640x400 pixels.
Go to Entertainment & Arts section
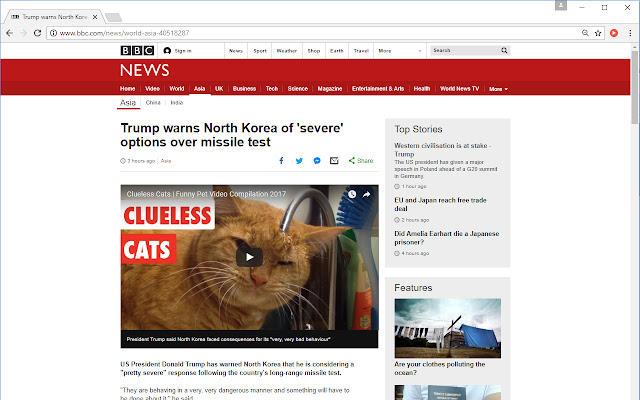378,89
